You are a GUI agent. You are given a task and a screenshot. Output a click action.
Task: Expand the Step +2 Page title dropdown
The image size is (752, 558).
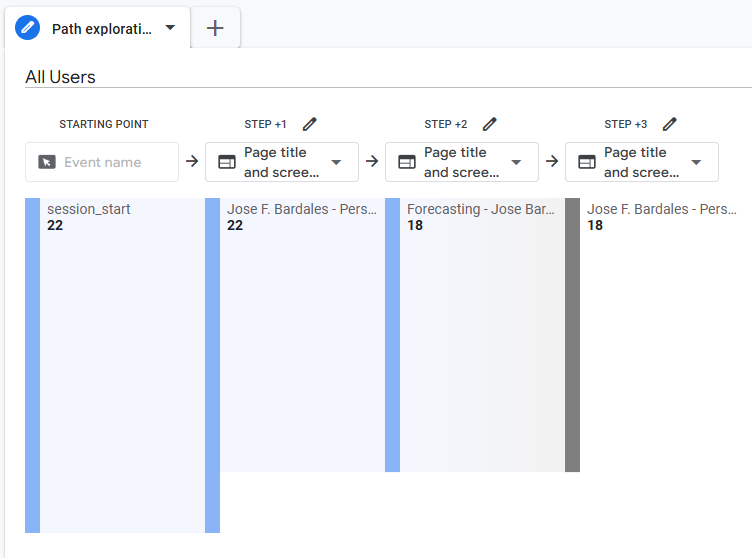tap(516, 162)
